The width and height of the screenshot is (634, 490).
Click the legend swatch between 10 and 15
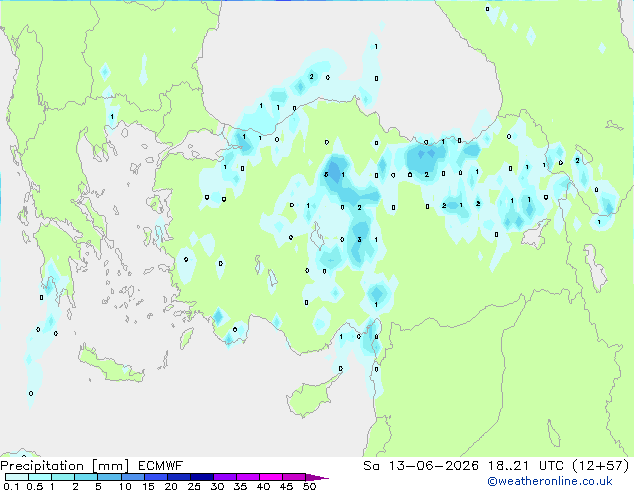coord(132,477)
